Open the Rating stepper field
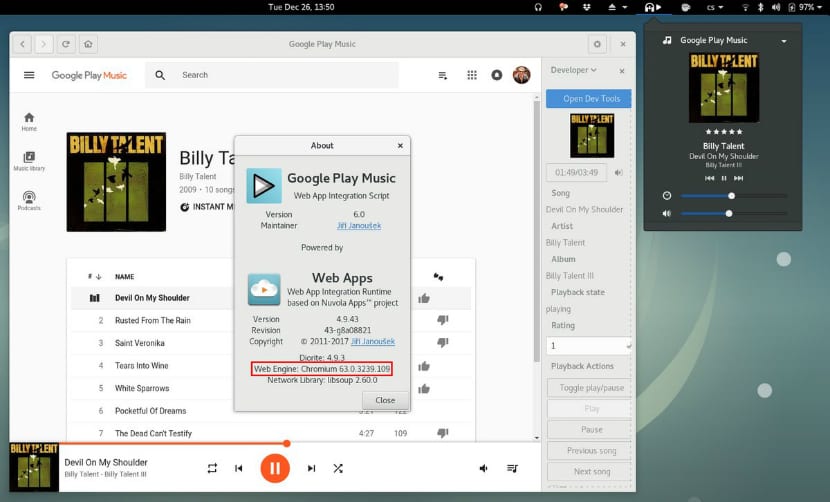830x502 pixels. point(589,346)
